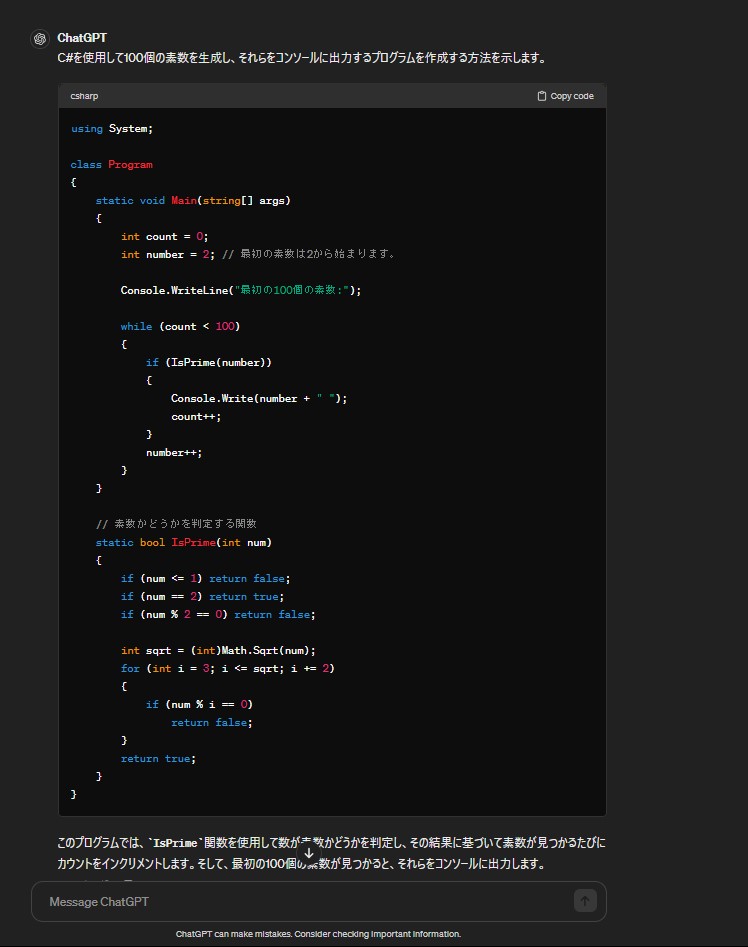748x947 pixels.
Task: Click the csharp language label
Action: pyautogui.click(x=84, y=96)
